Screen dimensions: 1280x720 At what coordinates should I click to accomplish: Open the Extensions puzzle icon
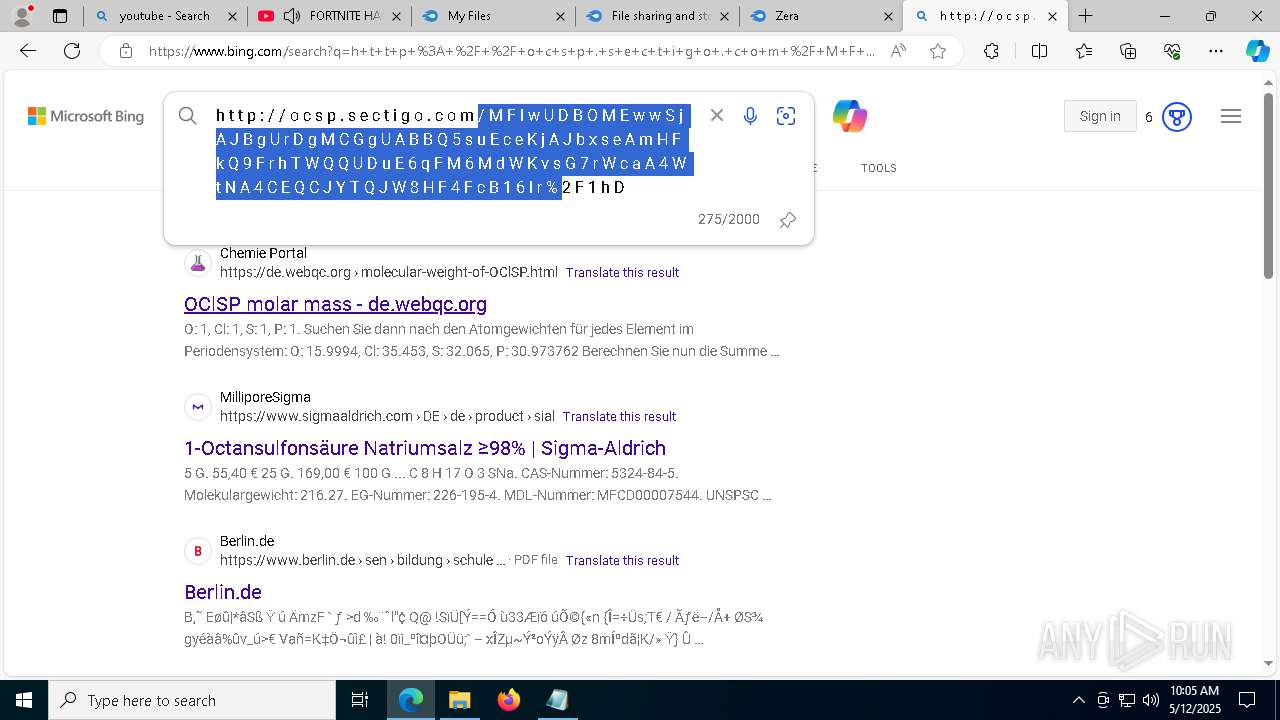point(991,51)
